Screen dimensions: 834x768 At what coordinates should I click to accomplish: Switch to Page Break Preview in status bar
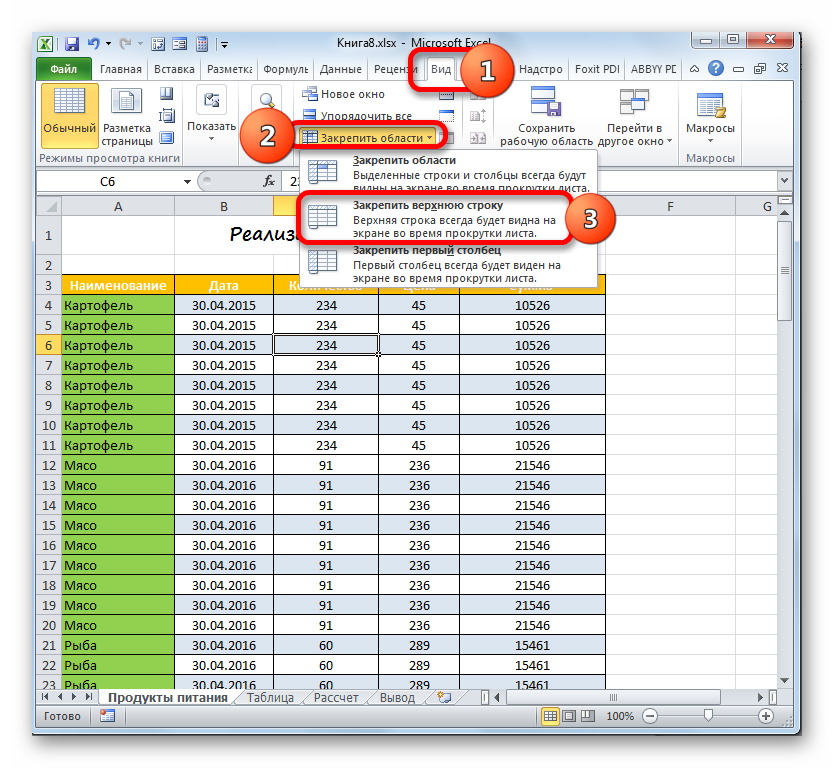coord(588,716)
